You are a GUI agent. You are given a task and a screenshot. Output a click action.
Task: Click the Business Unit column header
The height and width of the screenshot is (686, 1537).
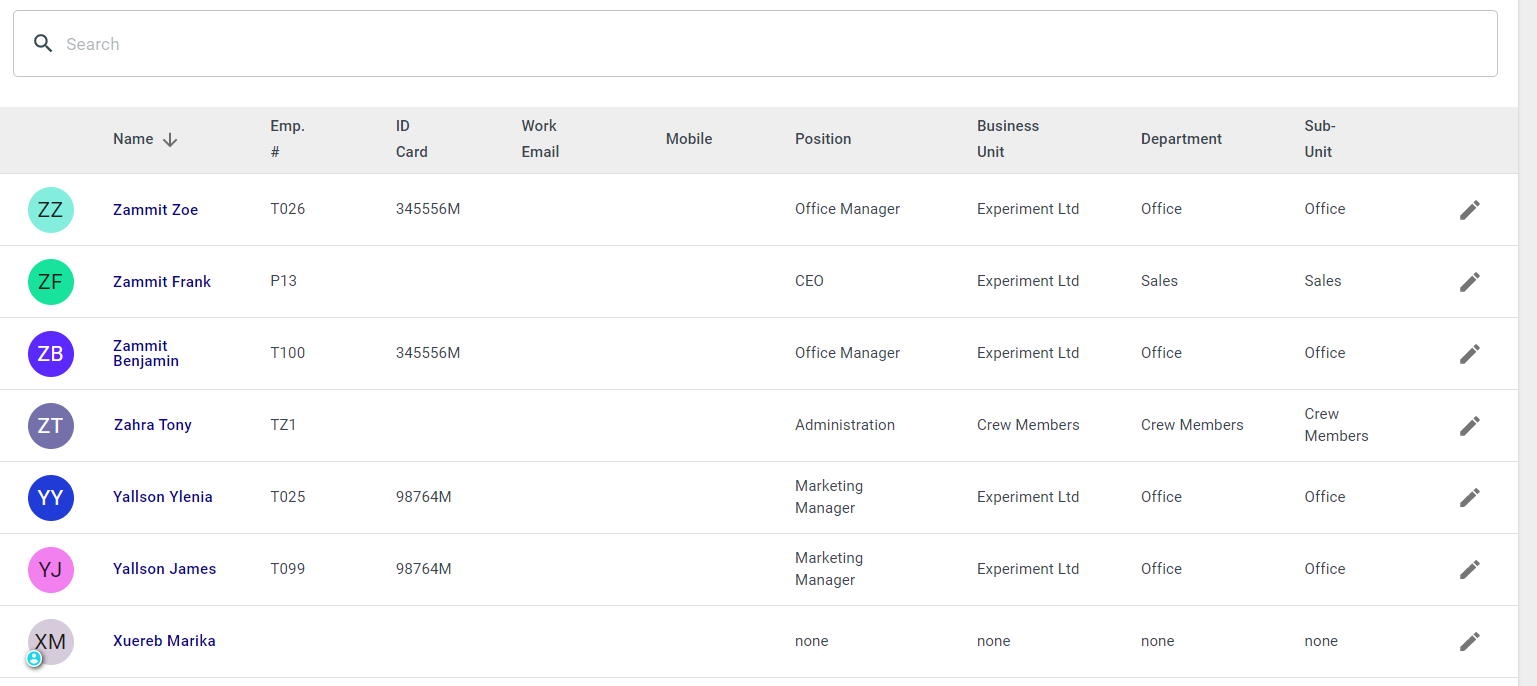pos(1008,139)
